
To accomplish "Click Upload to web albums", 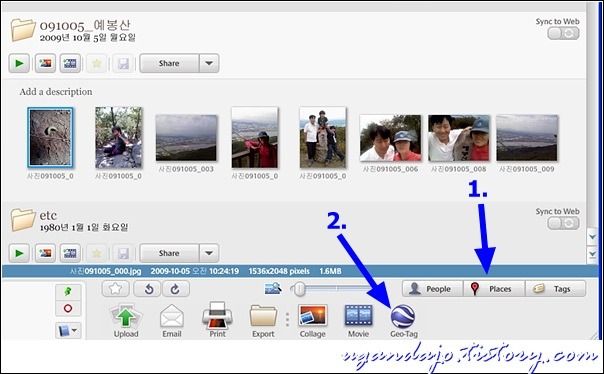I will (x=126, y=320).
